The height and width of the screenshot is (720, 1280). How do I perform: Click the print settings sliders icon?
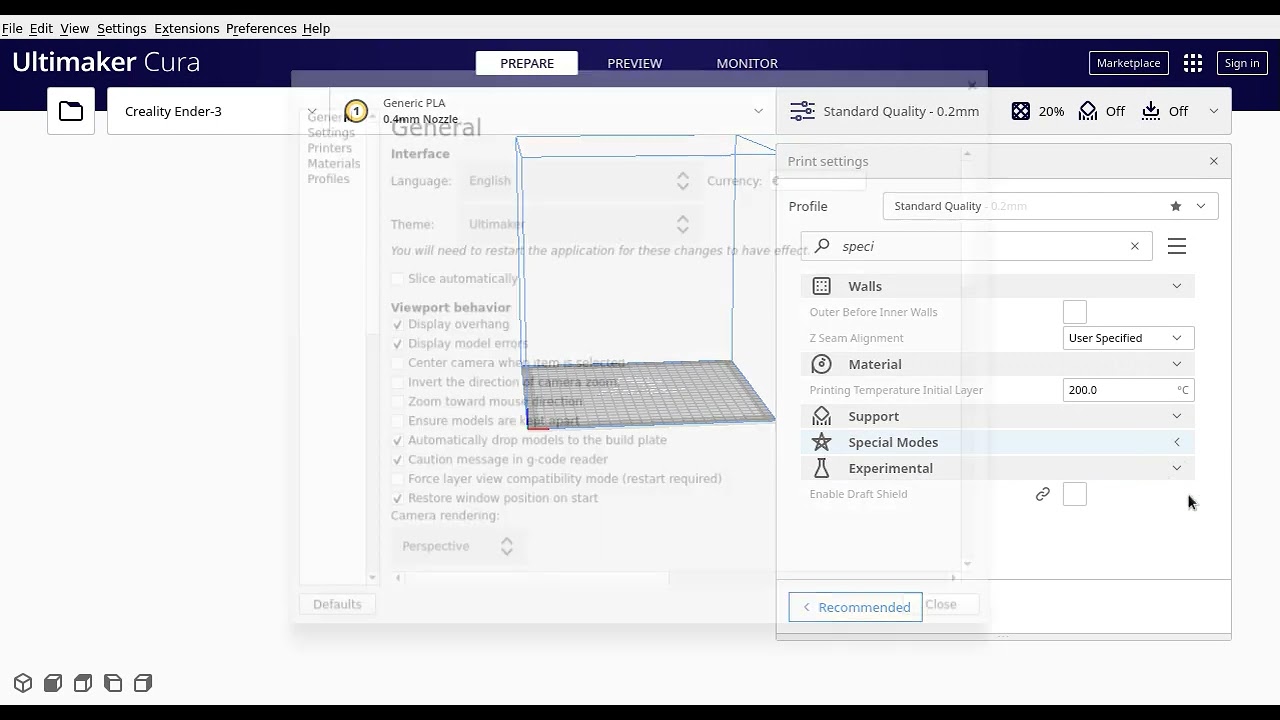[802, 111]
